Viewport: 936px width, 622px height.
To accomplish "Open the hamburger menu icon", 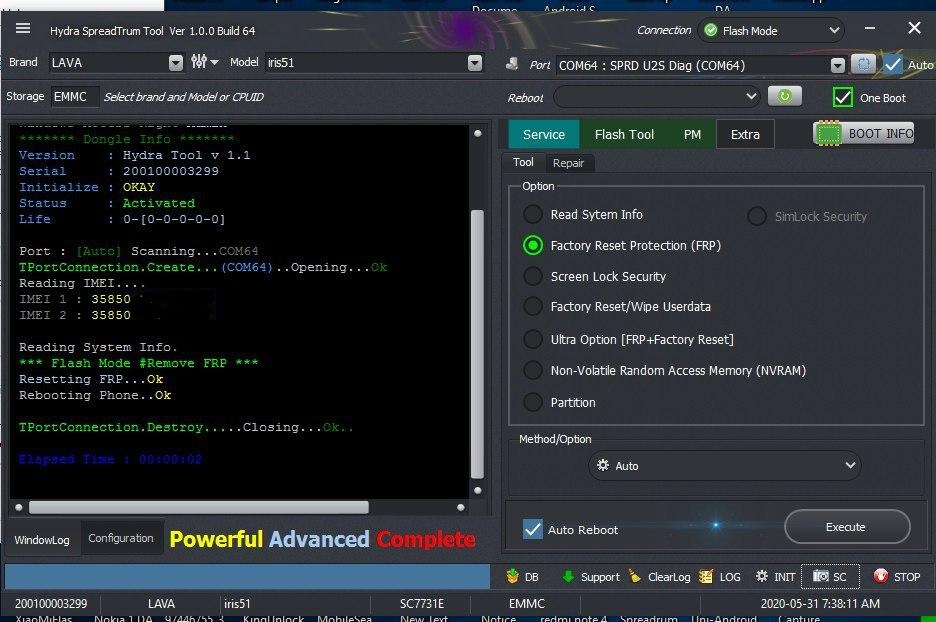I will click(23, 28).
